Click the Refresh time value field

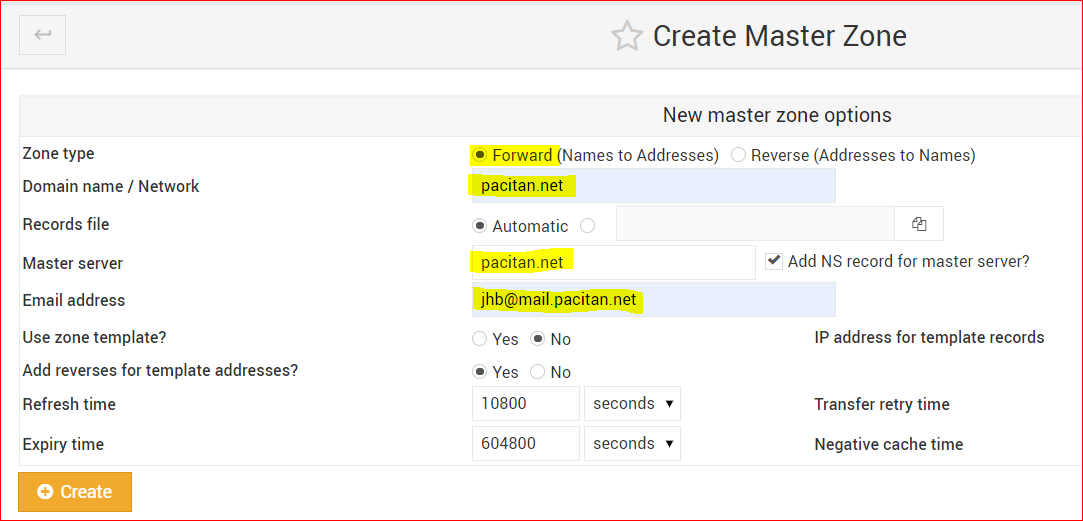525,404
